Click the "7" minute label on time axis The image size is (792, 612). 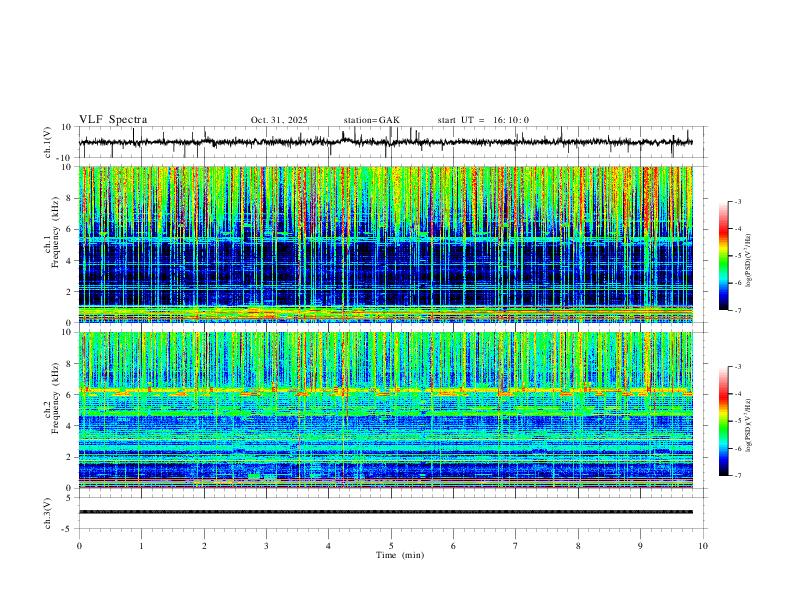(x=516, y=546)
